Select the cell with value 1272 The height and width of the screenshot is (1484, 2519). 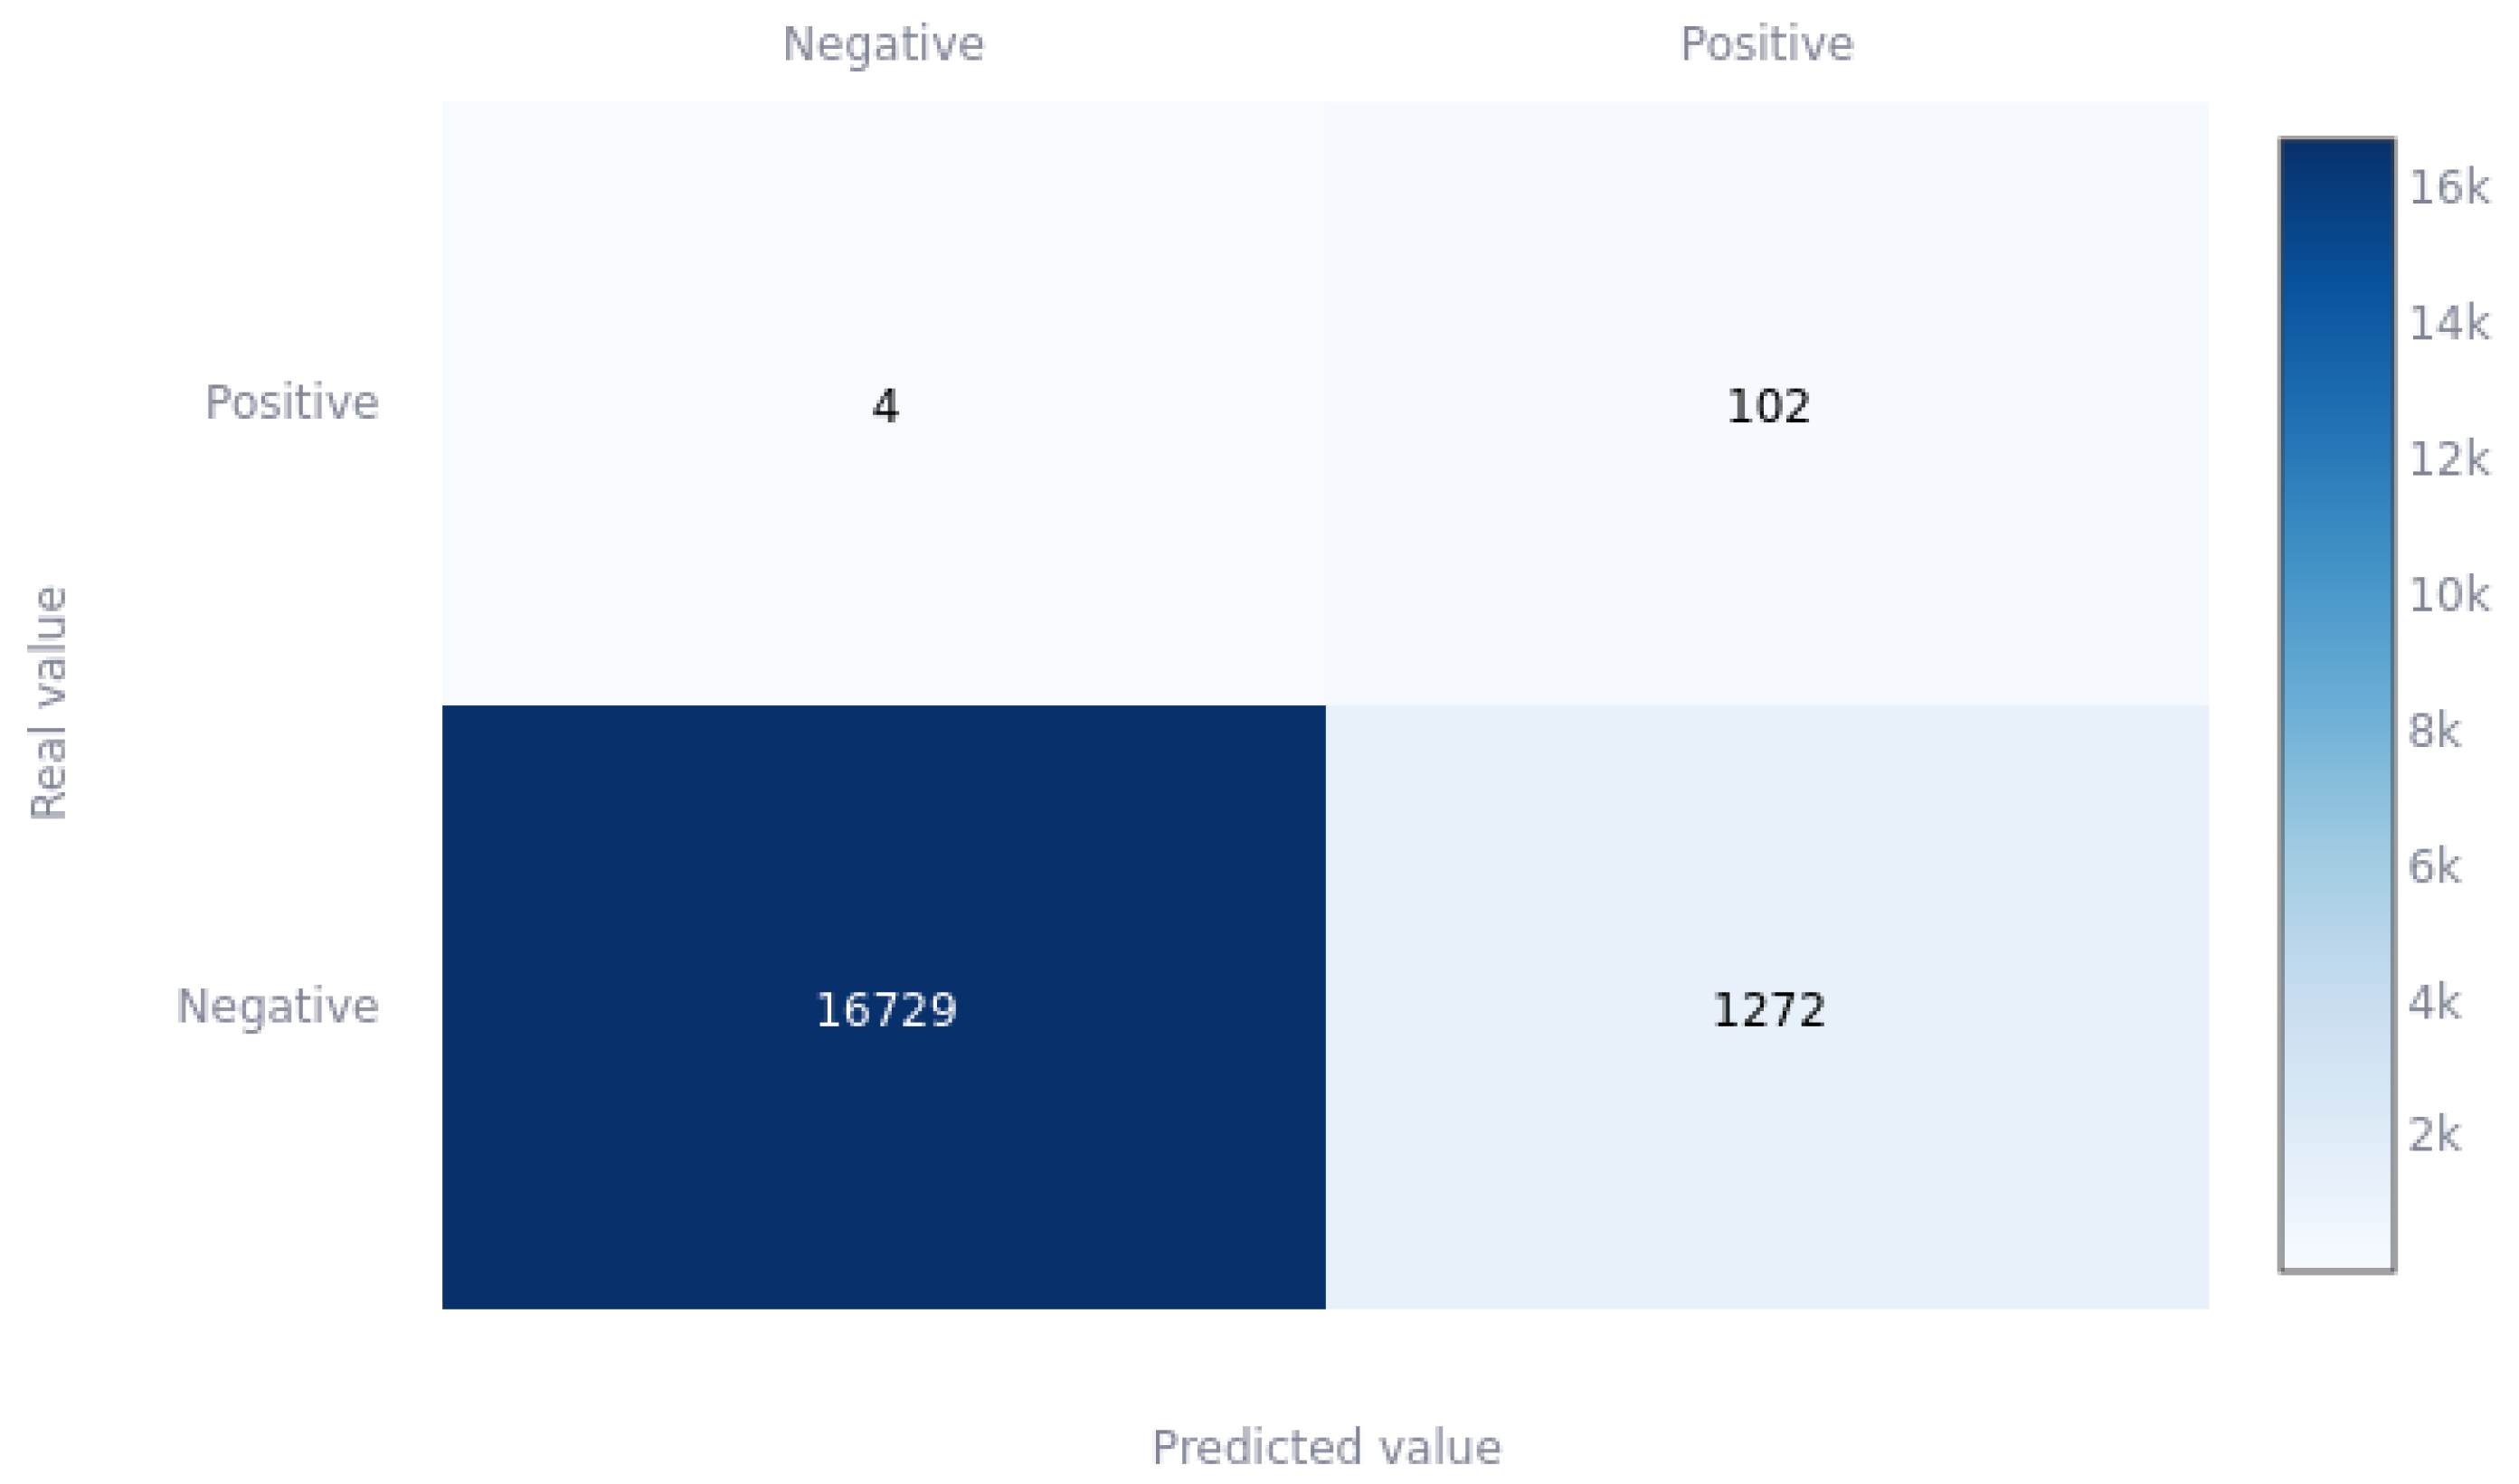point(1767,1007)
